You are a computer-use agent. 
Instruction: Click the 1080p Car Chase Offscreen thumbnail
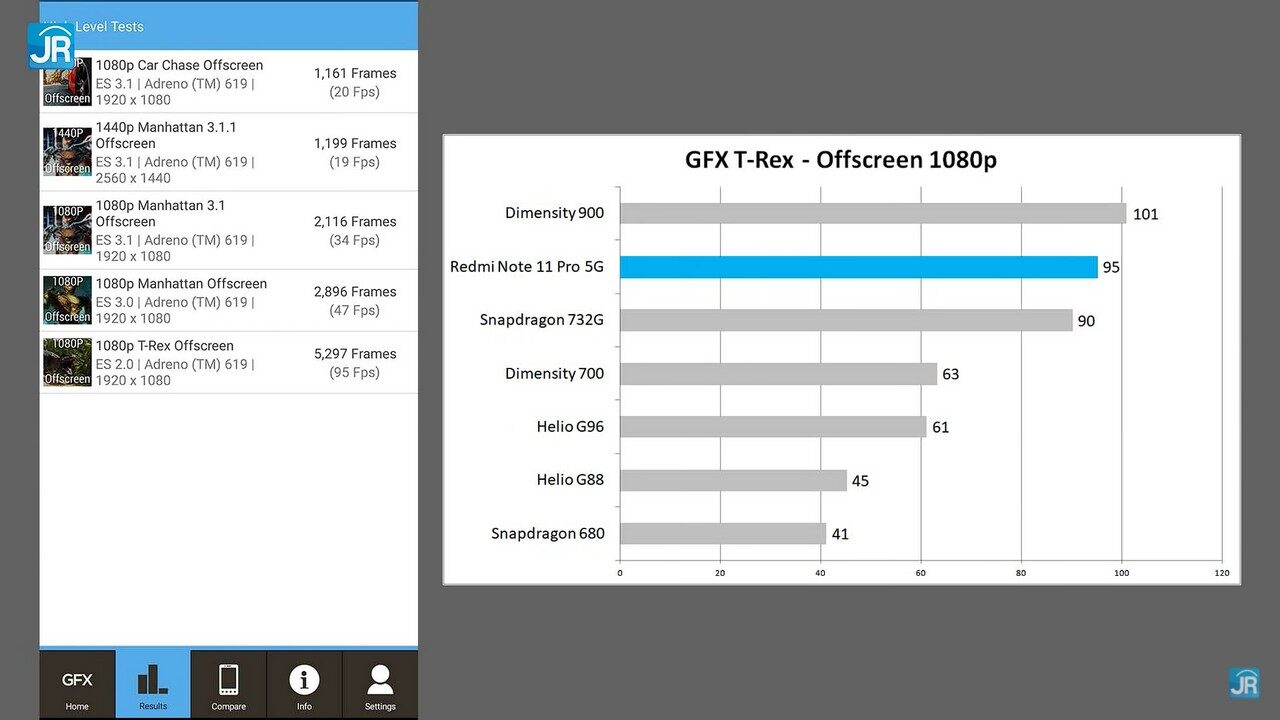click(x=66, y=81)
